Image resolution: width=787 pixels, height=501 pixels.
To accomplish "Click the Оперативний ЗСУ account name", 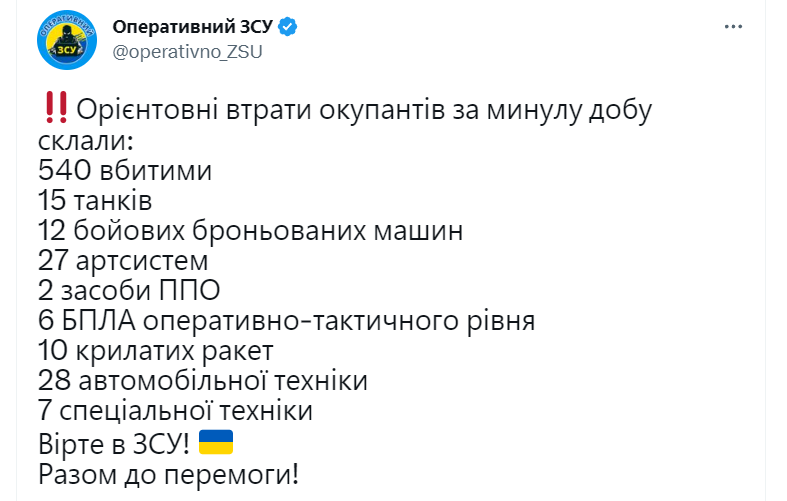I will click(192, 27).
